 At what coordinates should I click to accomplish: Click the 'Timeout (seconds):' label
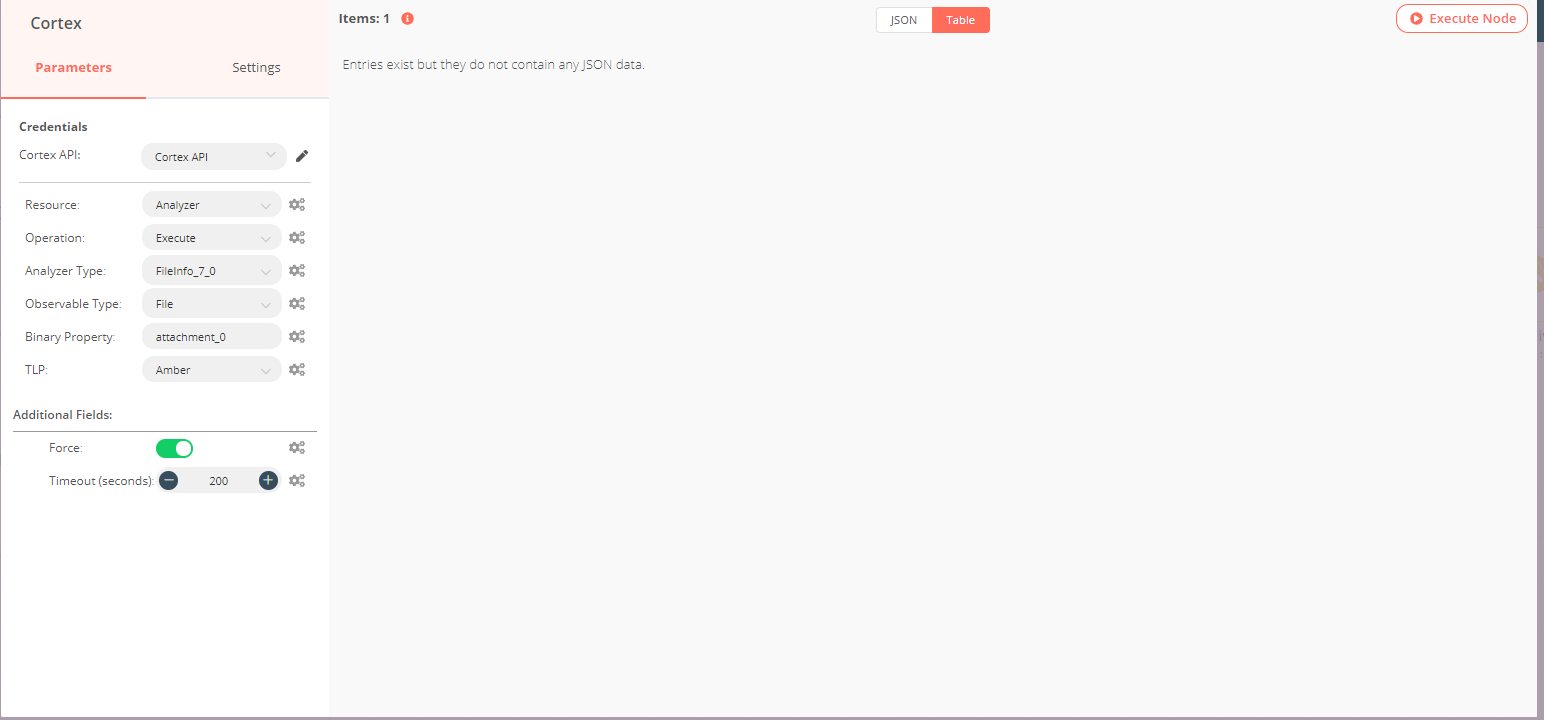[x=102, y=481]
